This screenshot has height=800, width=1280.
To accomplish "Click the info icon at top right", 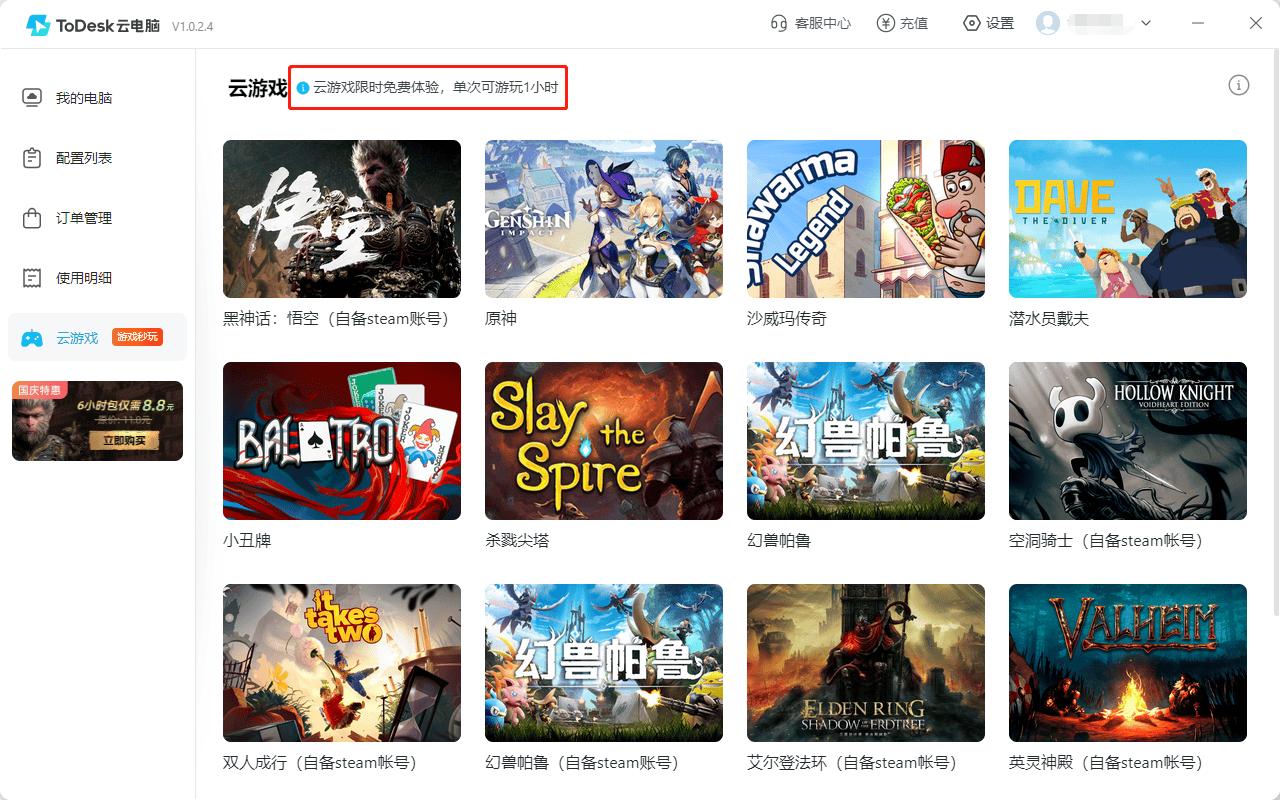I will (x=1238, y=85).
